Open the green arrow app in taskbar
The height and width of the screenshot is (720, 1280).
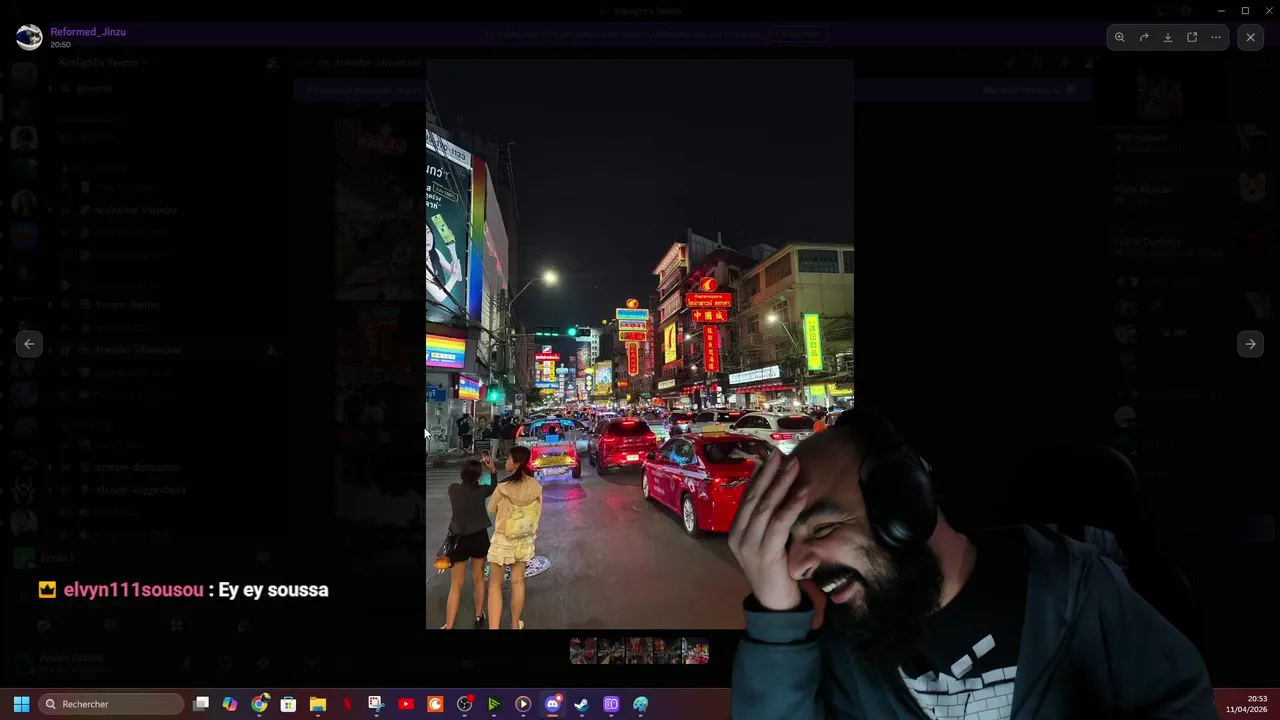pyautogui.click(x=494, y=704)
